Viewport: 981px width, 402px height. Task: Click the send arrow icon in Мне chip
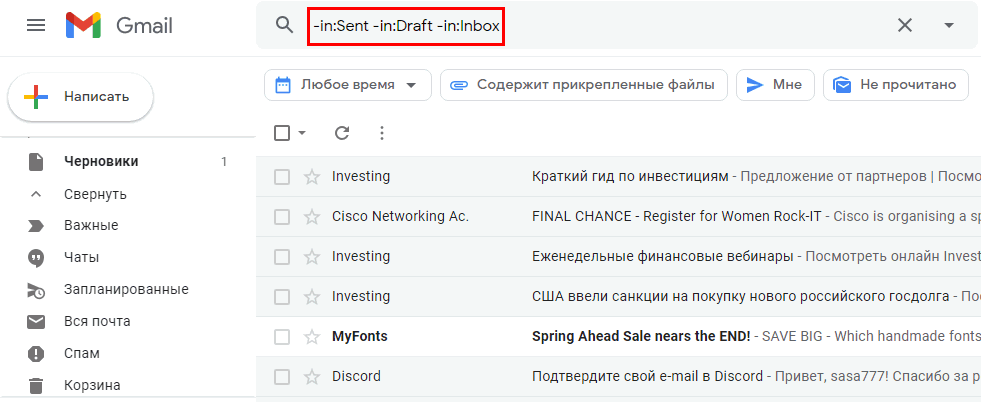tap(755, 85)
